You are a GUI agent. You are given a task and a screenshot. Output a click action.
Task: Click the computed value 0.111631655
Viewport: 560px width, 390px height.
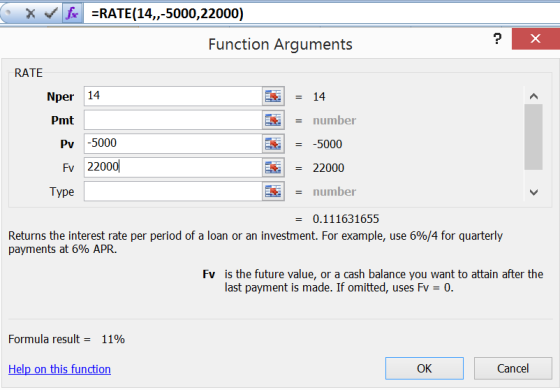[x=346, y=219]
